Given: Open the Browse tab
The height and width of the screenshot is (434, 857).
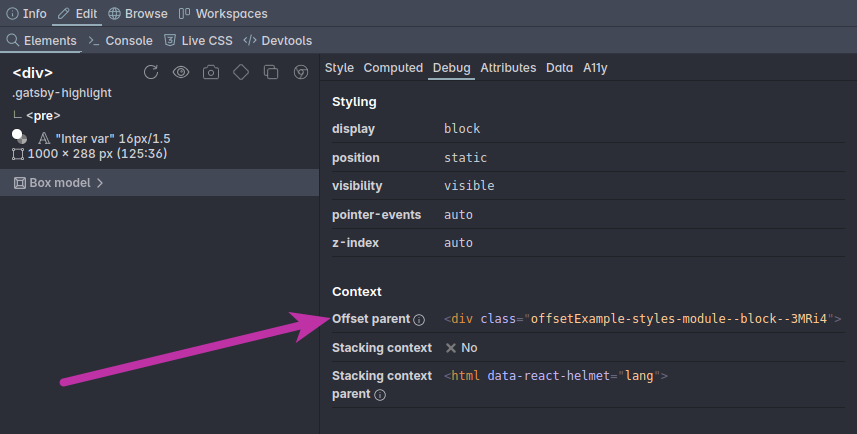Looking at the screenshot, I should pyautogui.click(x=138, y=14).
